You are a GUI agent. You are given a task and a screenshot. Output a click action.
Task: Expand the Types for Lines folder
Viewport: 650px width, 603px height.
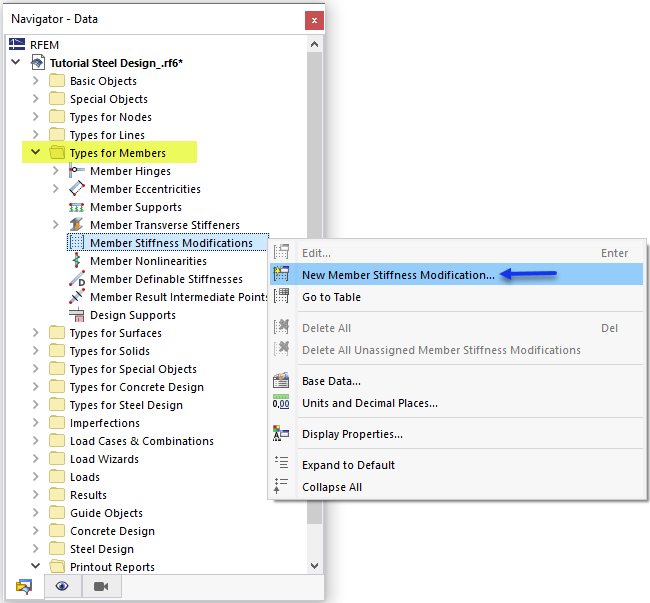click(x=36, y=135)
